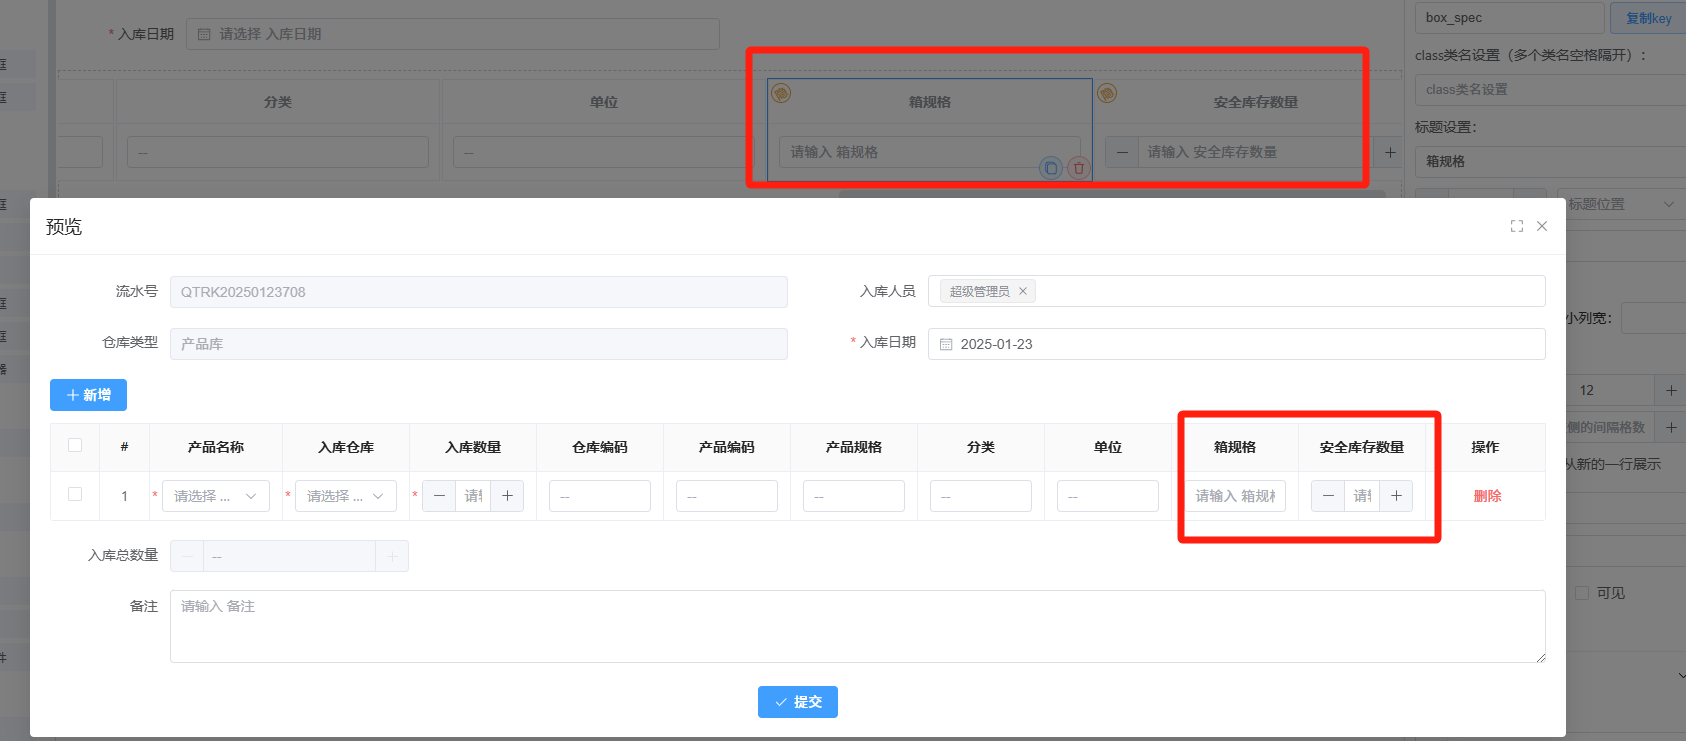Toggle the 可见 checkbox
1686x741 pixels.
(x=1582, y=593)
